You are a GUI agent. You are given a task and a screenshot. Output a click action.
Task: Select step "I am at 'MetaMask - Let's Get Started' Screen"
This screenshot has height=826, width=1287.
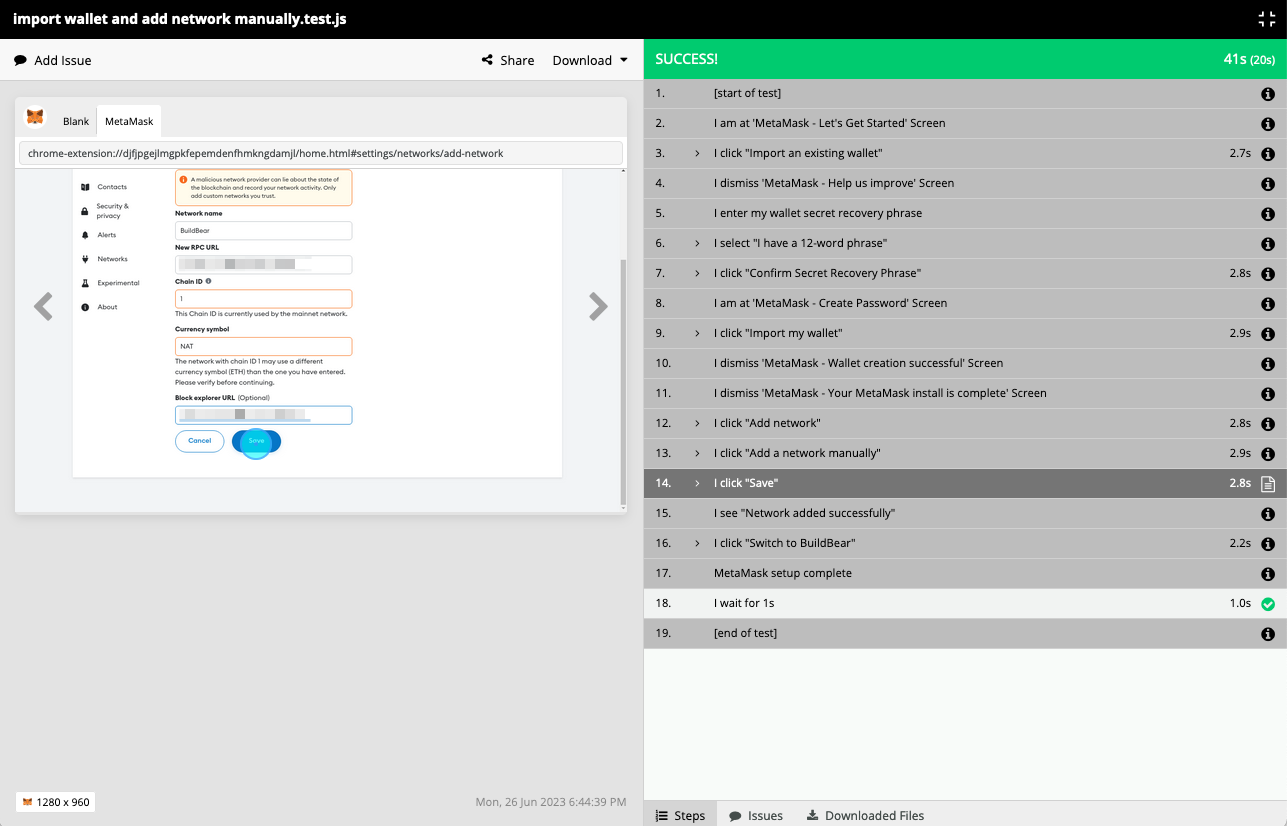click(x=965, y=124)
